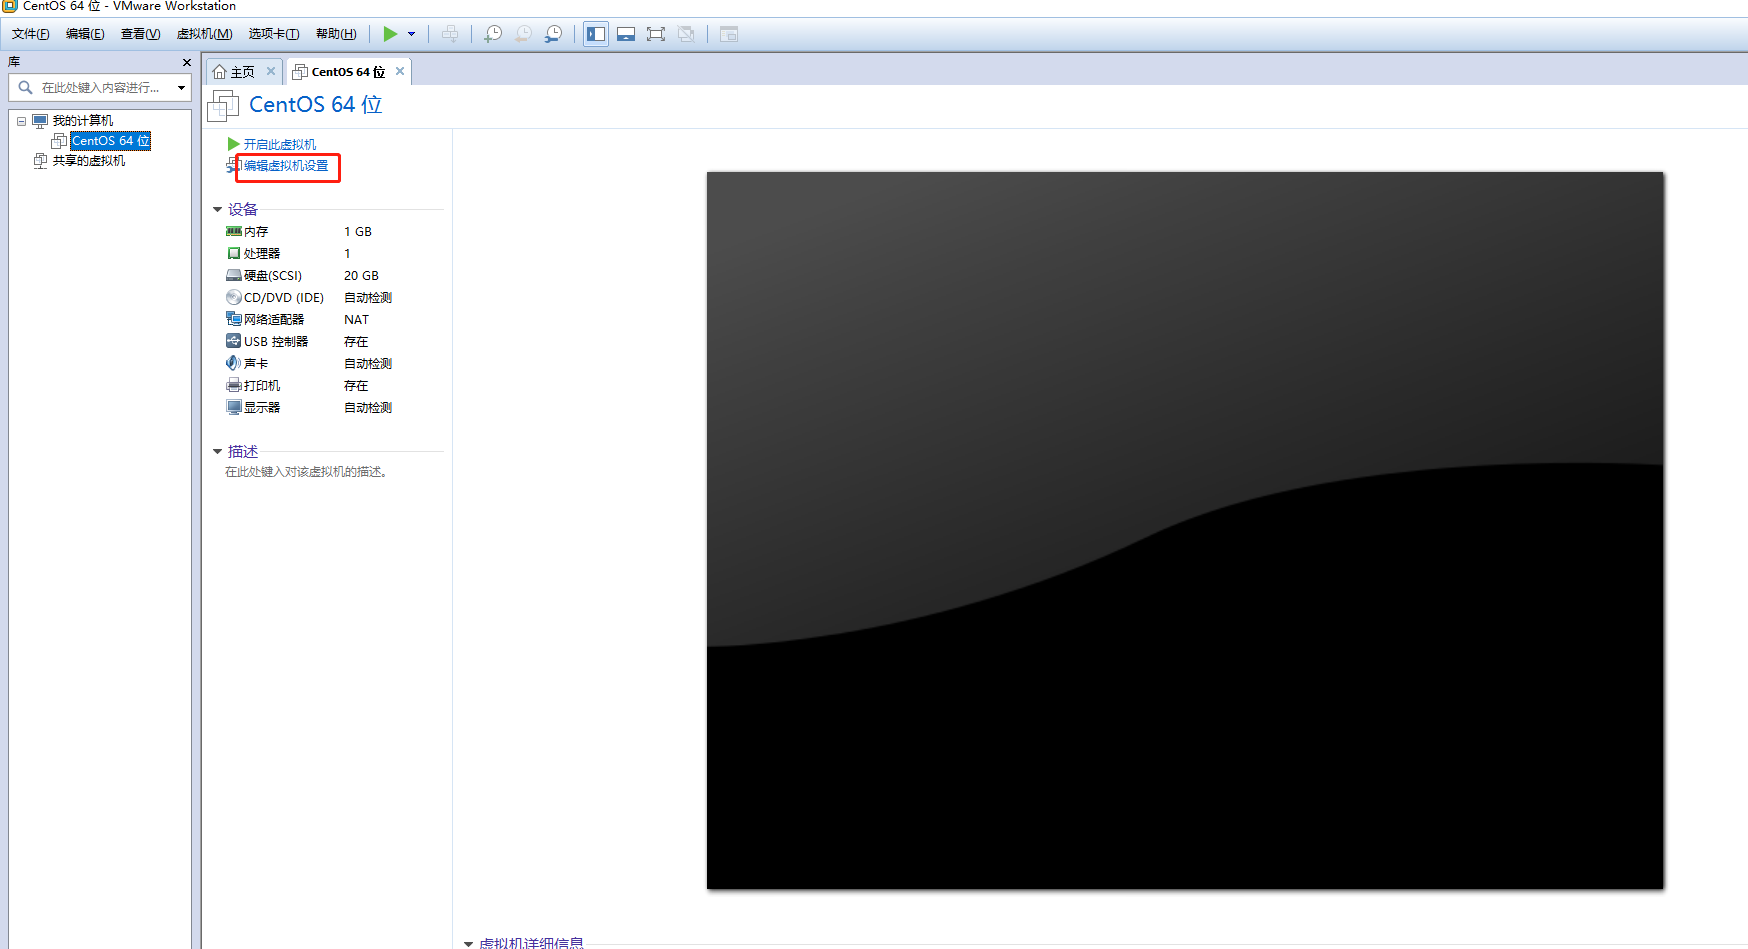Toggle the library sidebar view icon
The width and height of the screenshot is (1748, 949).
click(596, 34)
